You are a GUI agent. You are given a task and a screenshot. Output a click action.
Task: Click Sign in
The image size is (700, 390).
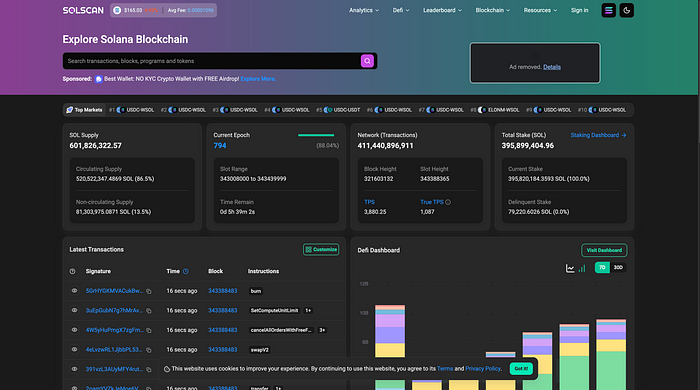coord(579,10)
